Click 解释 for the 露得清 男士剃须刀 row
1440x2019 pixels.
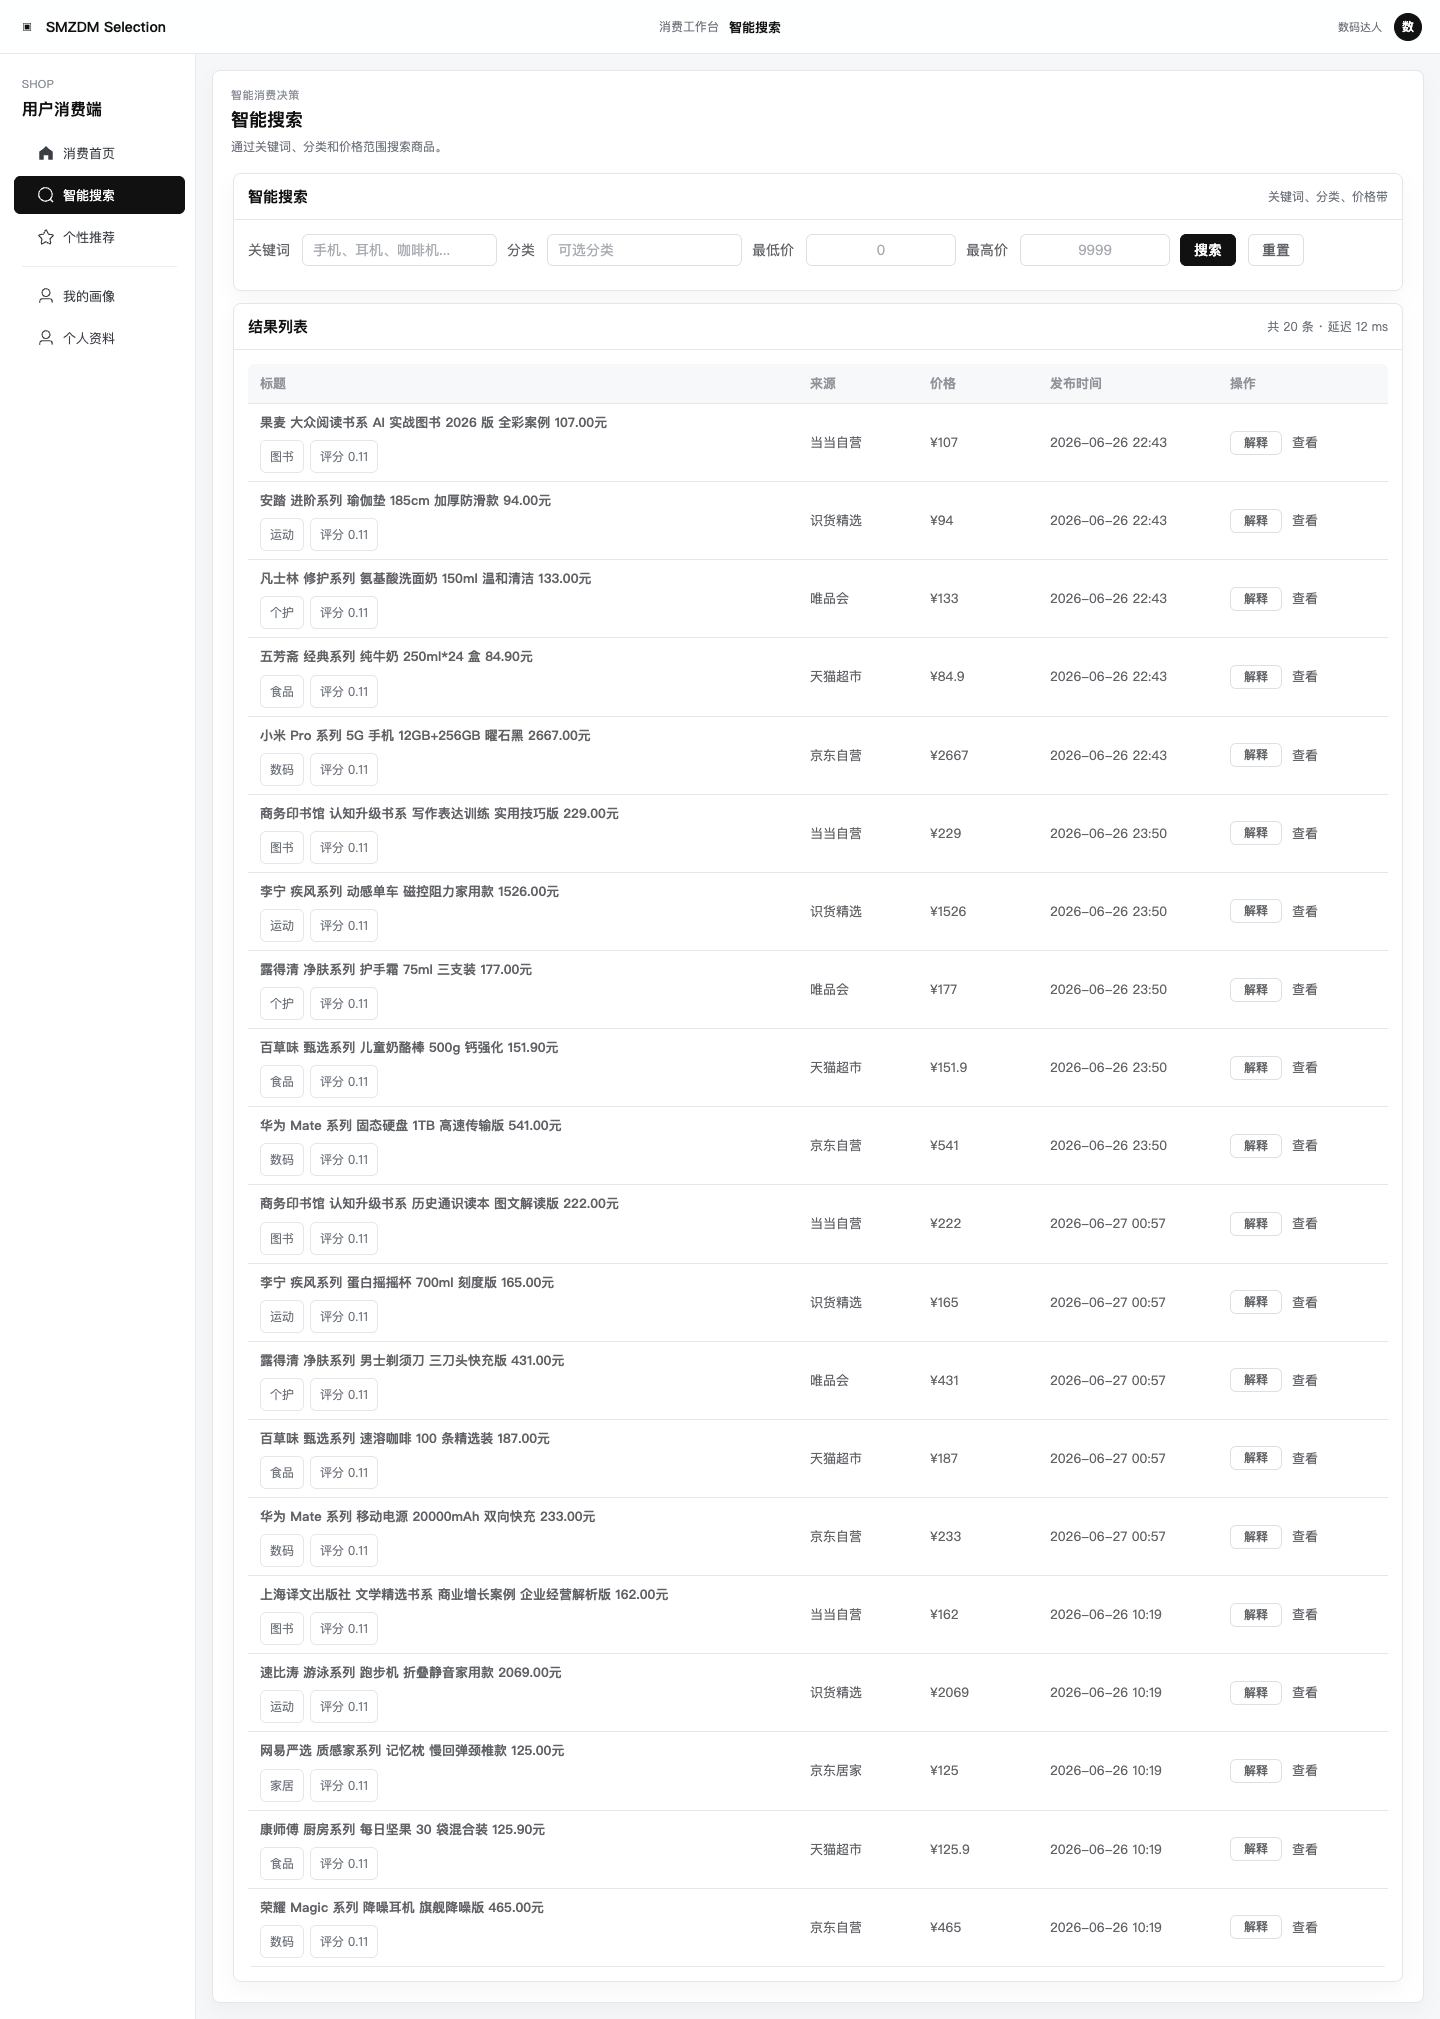[x=1256, y=1380]
